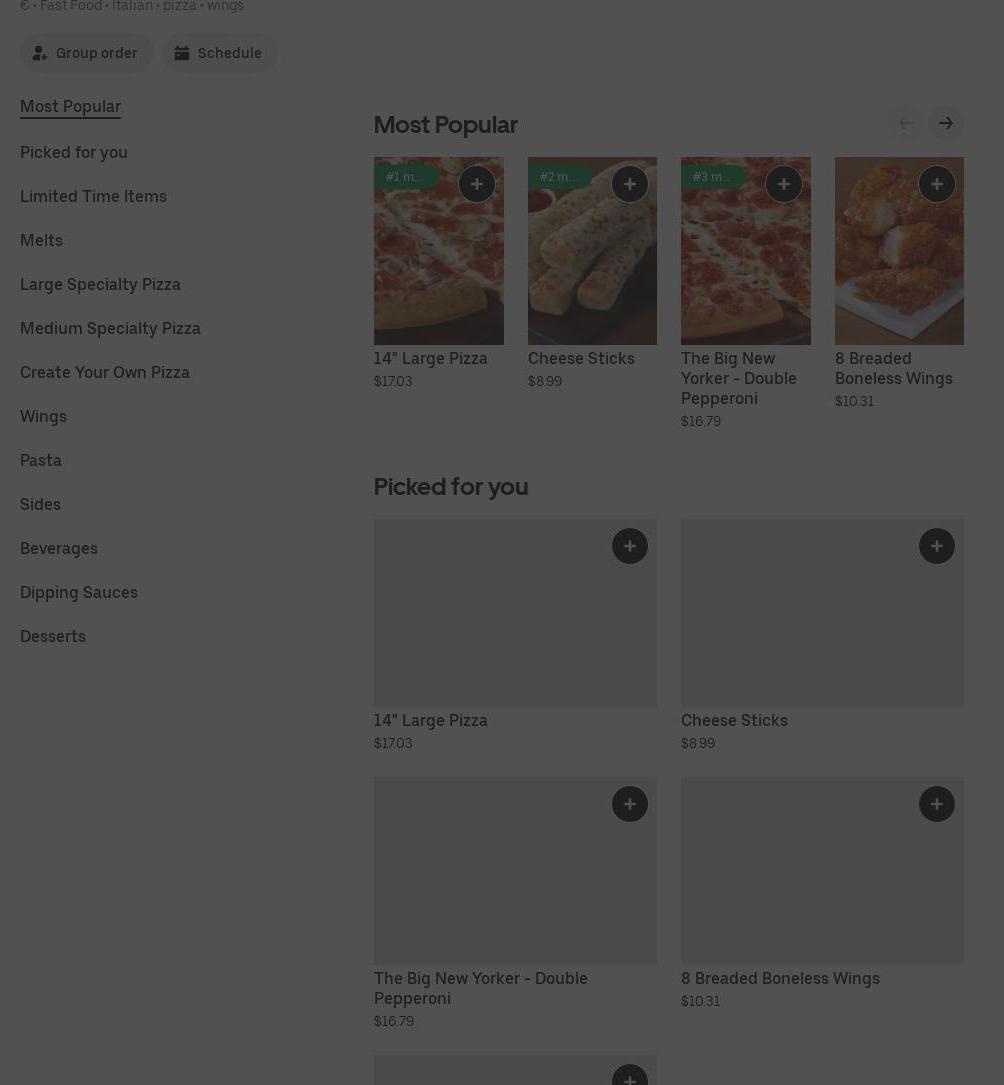
Task: Add 8 Breaded Boneless Wings in Picked for you
Action: (x=937, y=804)
